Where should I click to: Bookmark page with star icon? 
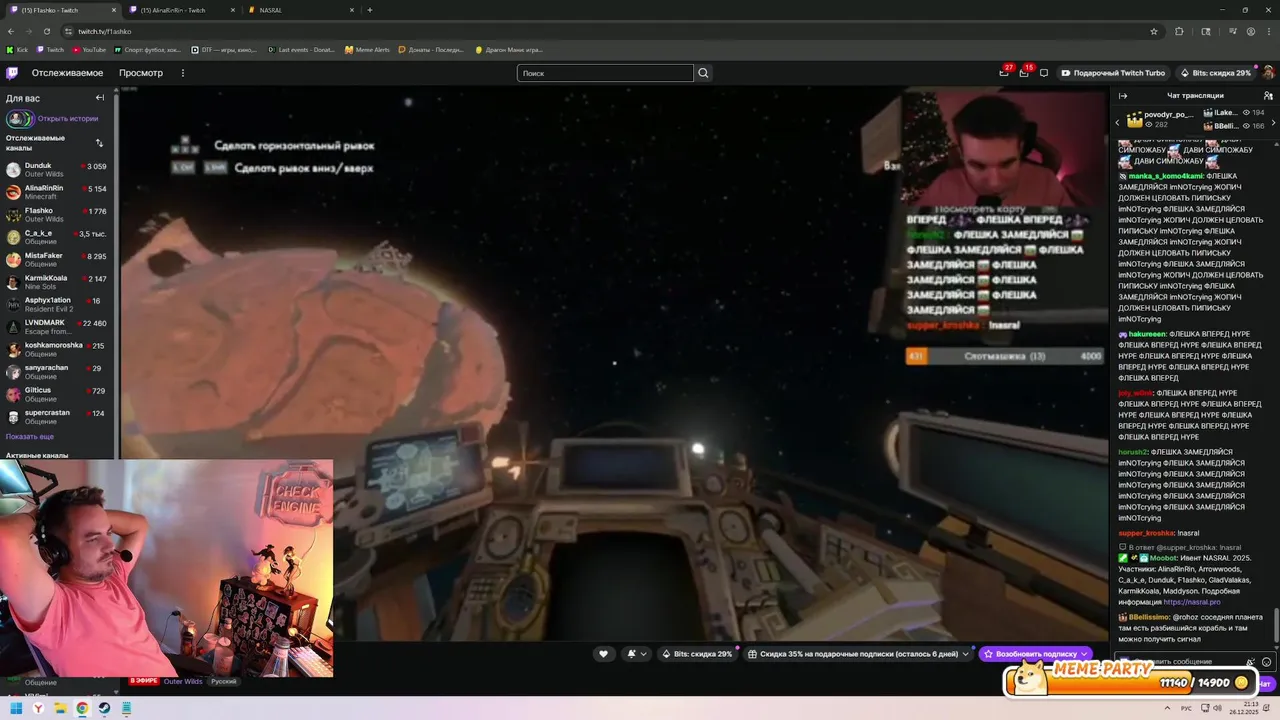click(x=1154, y=31)
